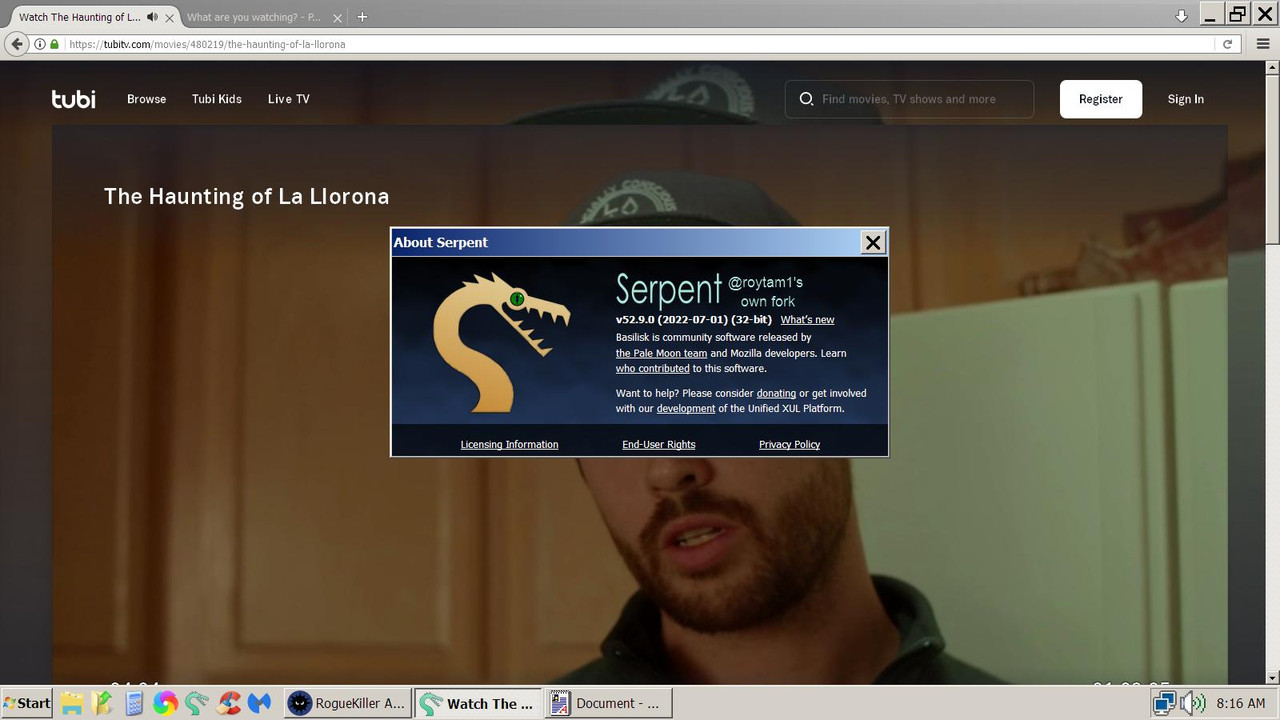Image resolution: width=1280 pixels, height=720 pixels.
Task: Open the What's new link
Action: pos(807,320)
